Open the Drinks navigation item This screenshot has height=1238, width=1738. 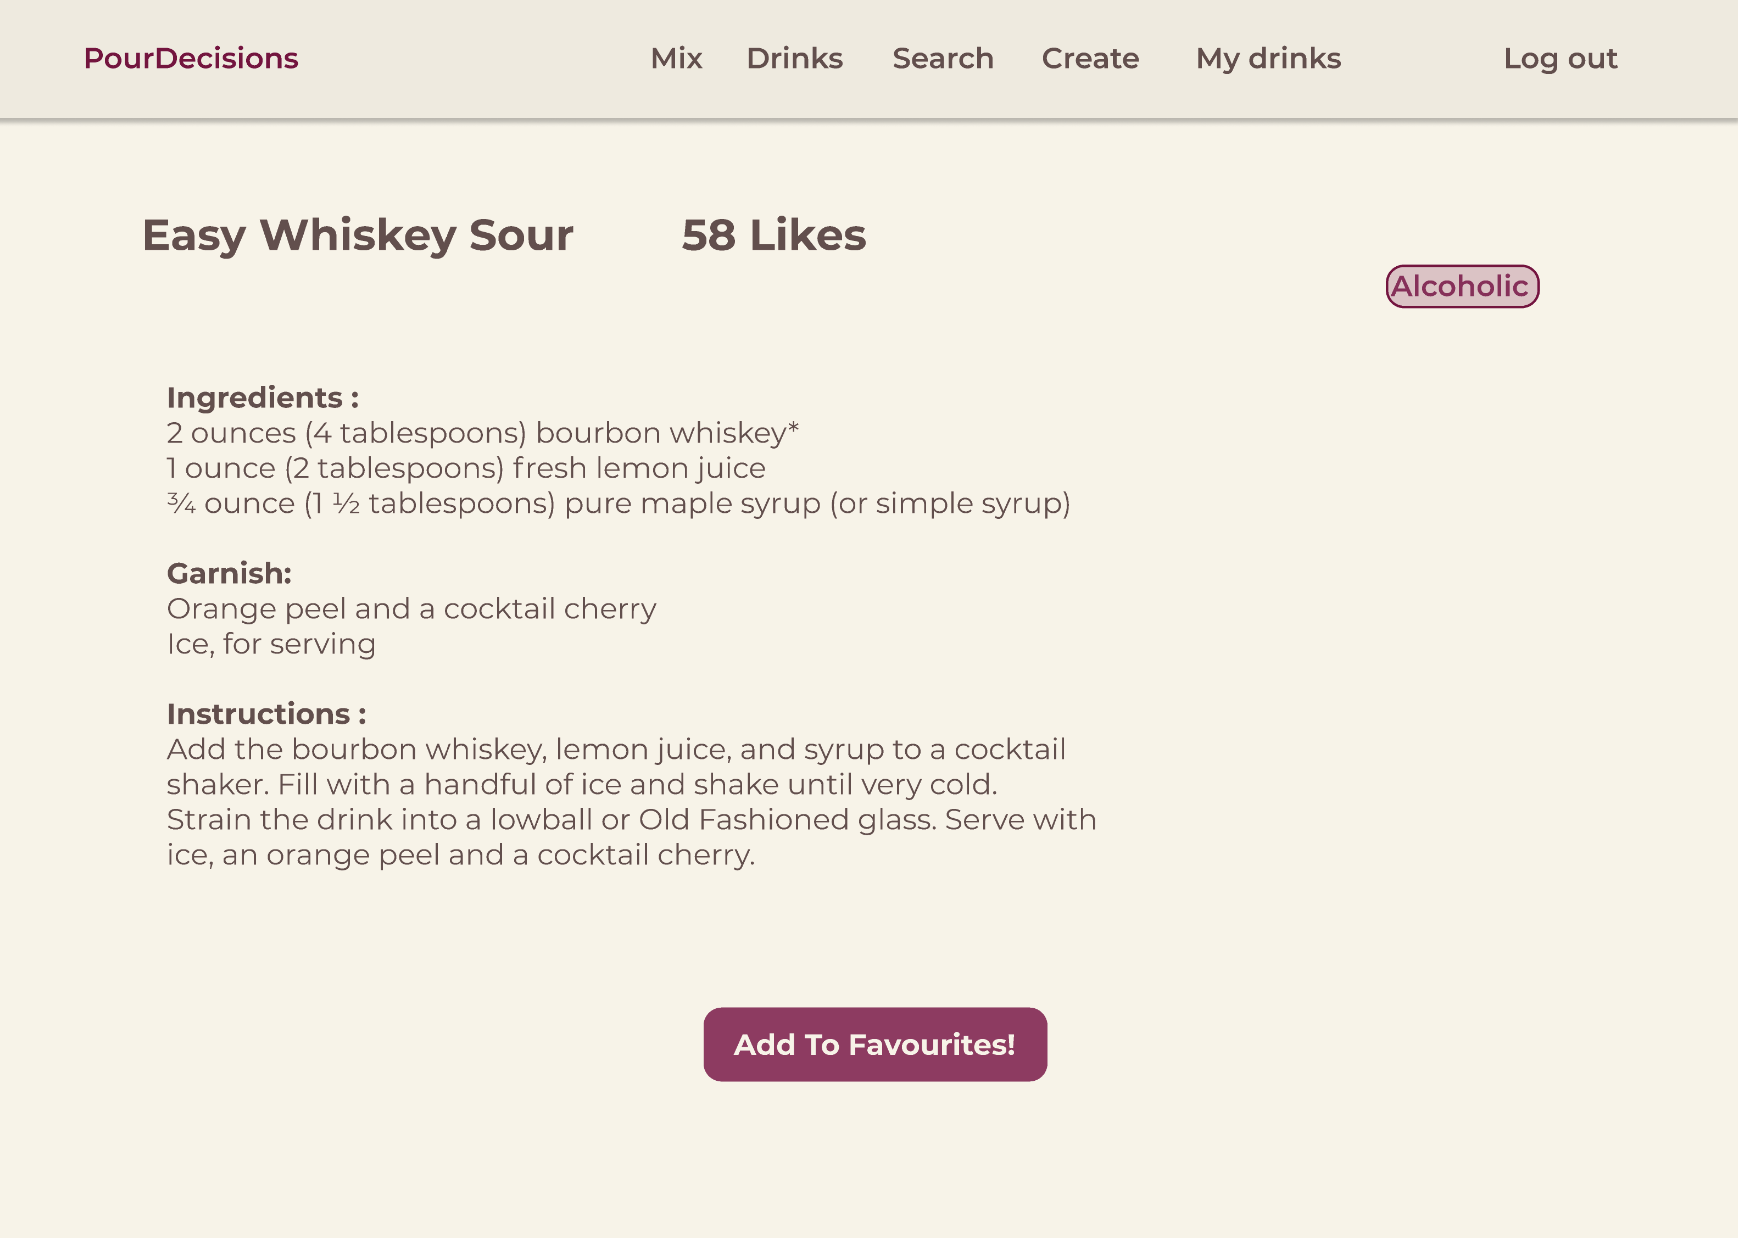coord(795,58)
